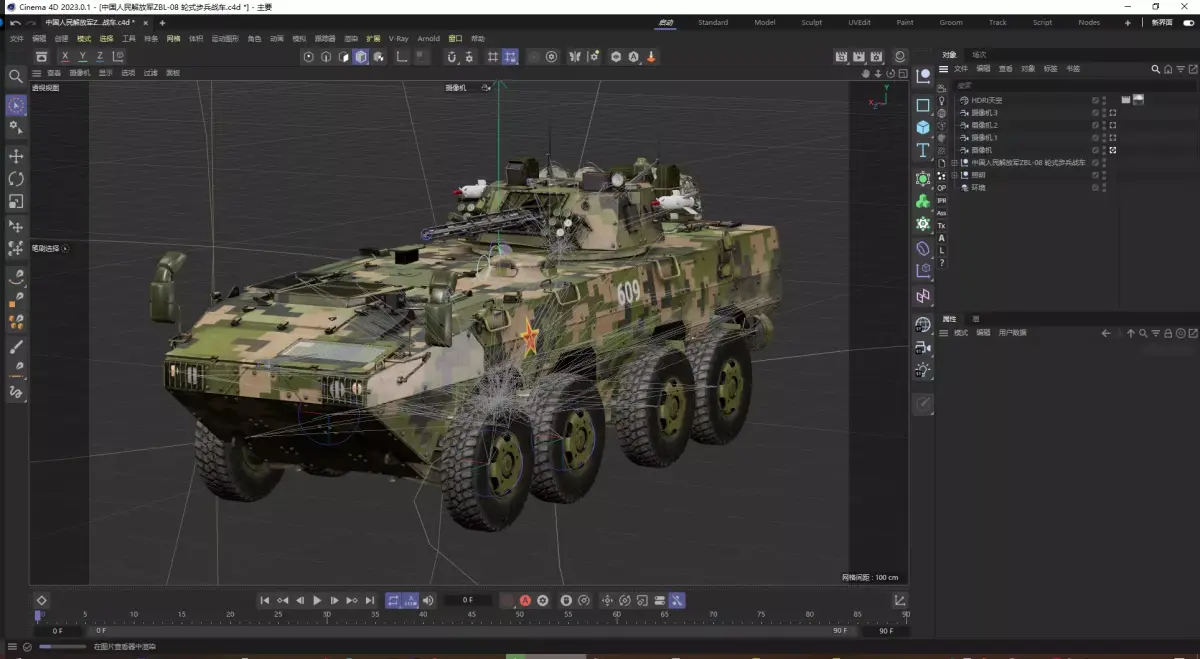The width and height of the screenshot is (1200, 659).
Task: Switch to the 场次 tab in Object Manager
Action: click(x=979, y=55)
